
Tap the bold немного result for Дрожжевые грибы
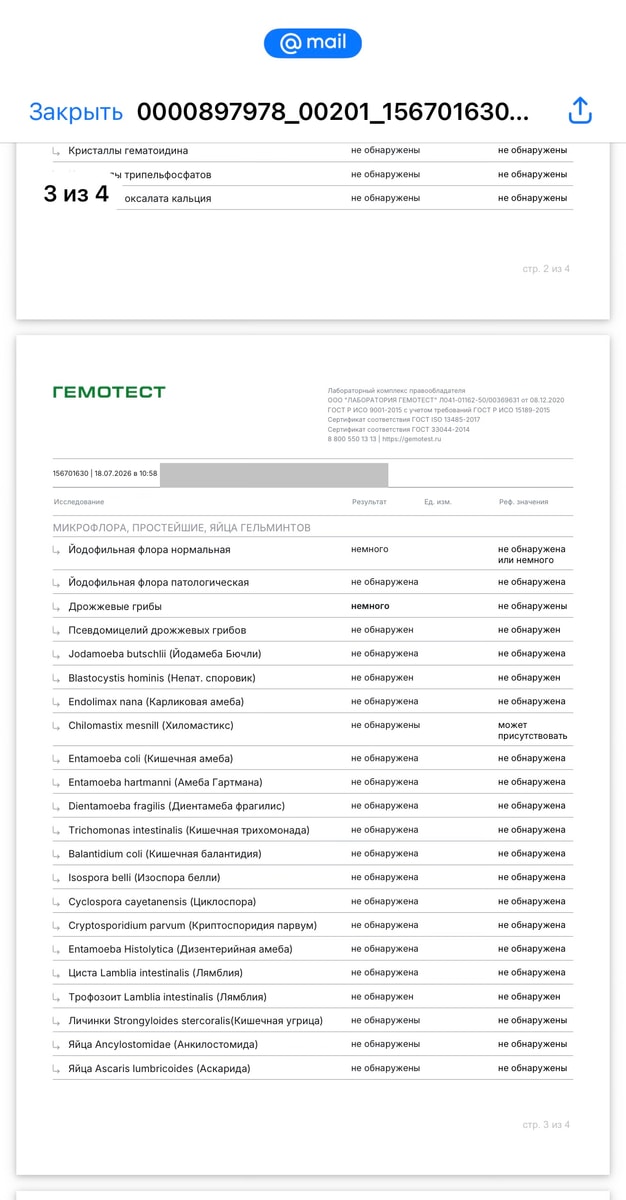point(370,606)
